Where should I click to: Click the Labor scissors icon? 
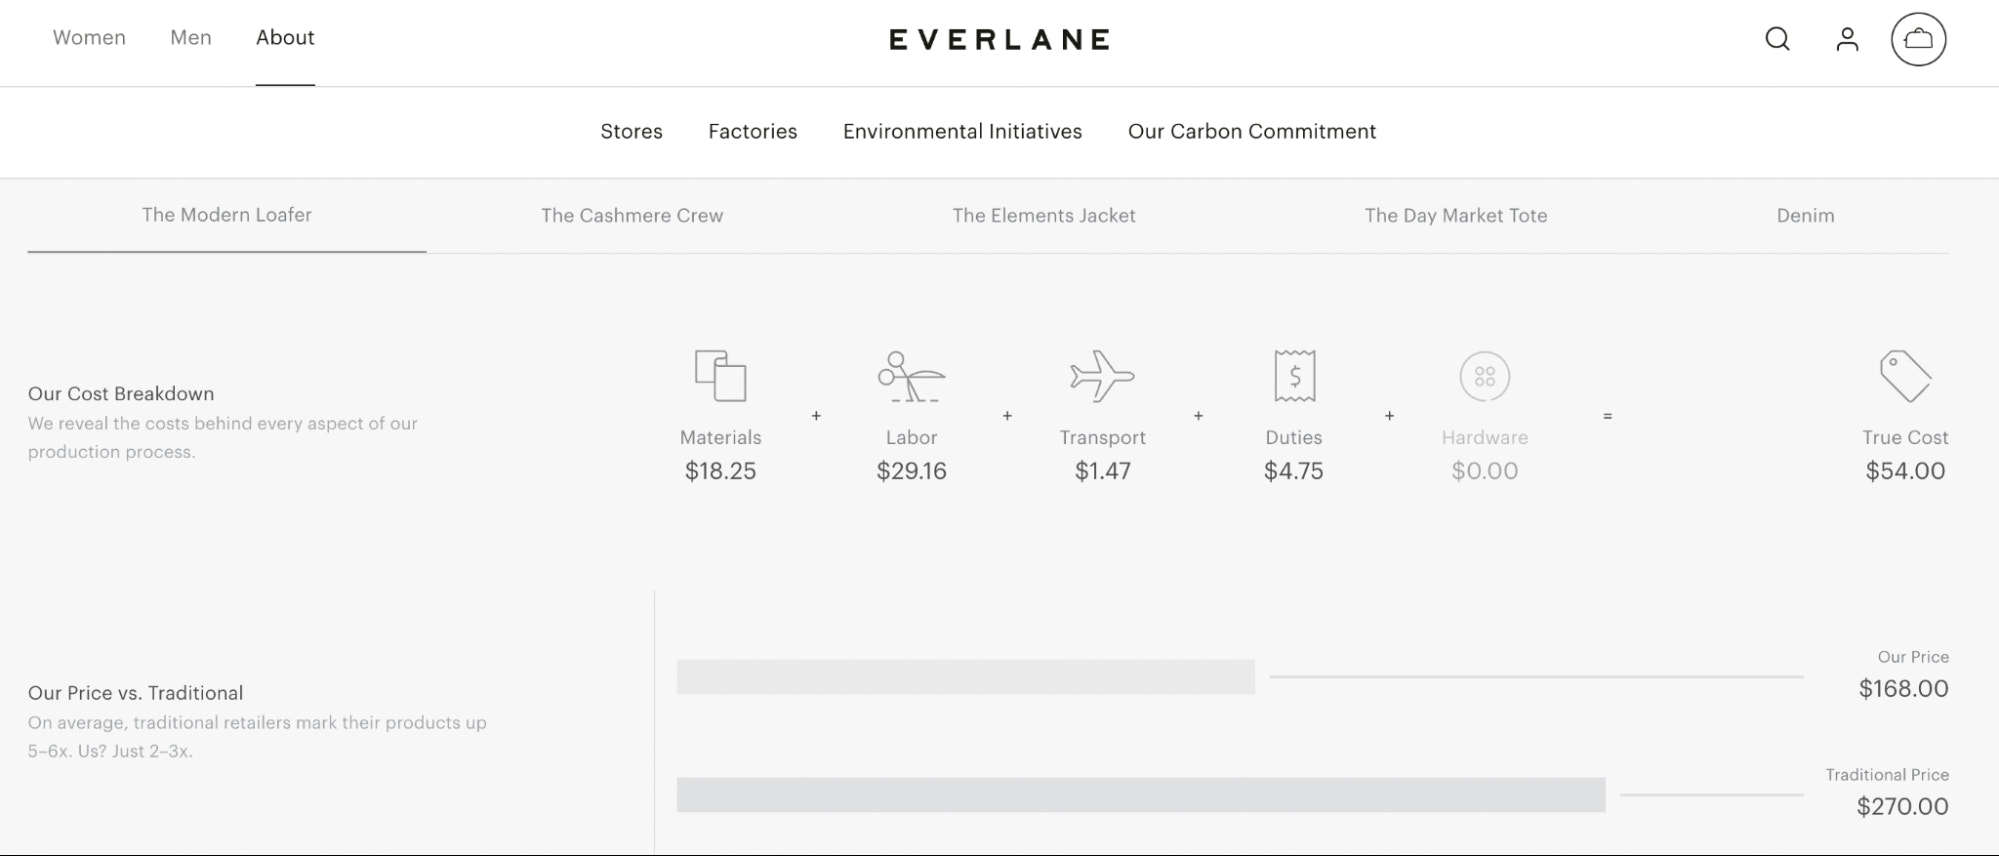(911, 376)
